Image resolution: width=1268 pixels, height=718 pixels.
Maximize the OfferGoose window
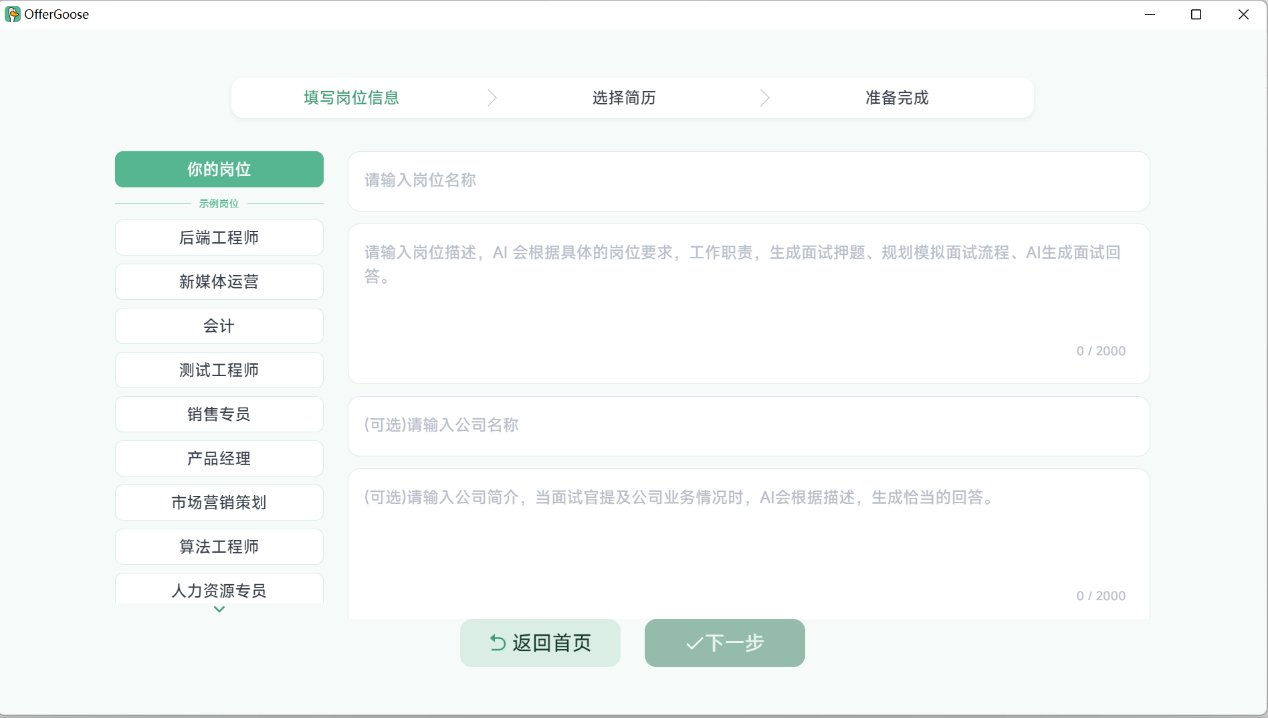1196,14
